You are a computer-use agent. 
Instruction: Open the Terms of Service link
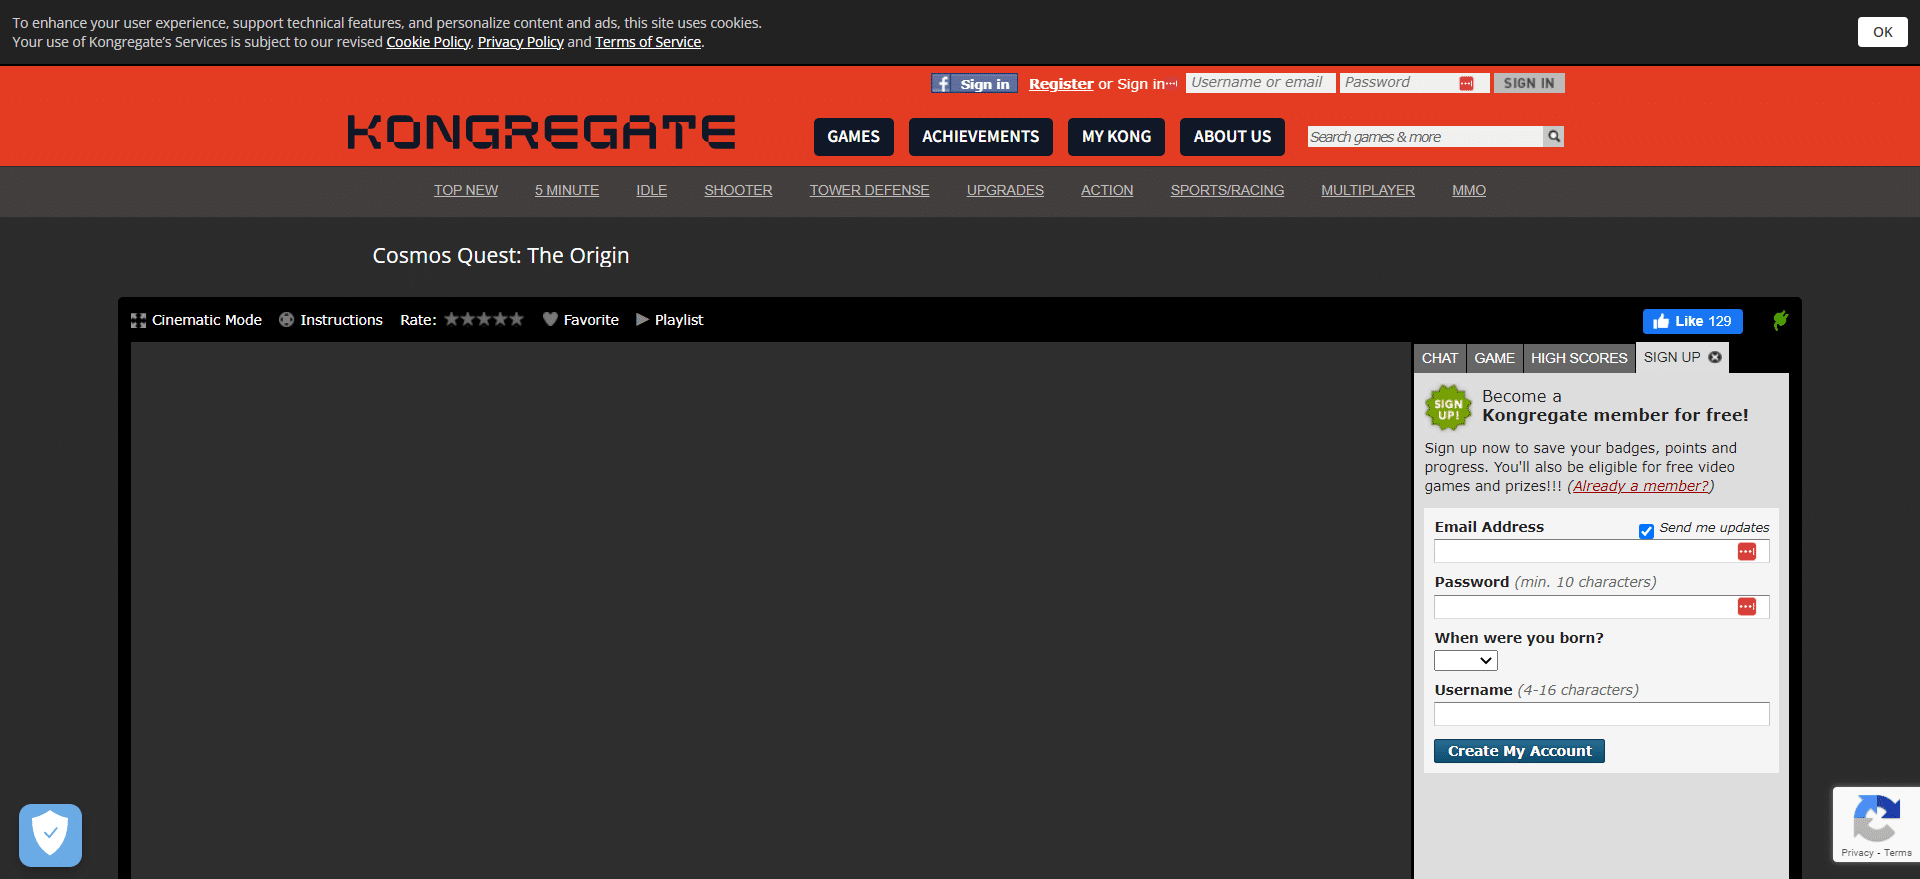[x=648, y=42]
